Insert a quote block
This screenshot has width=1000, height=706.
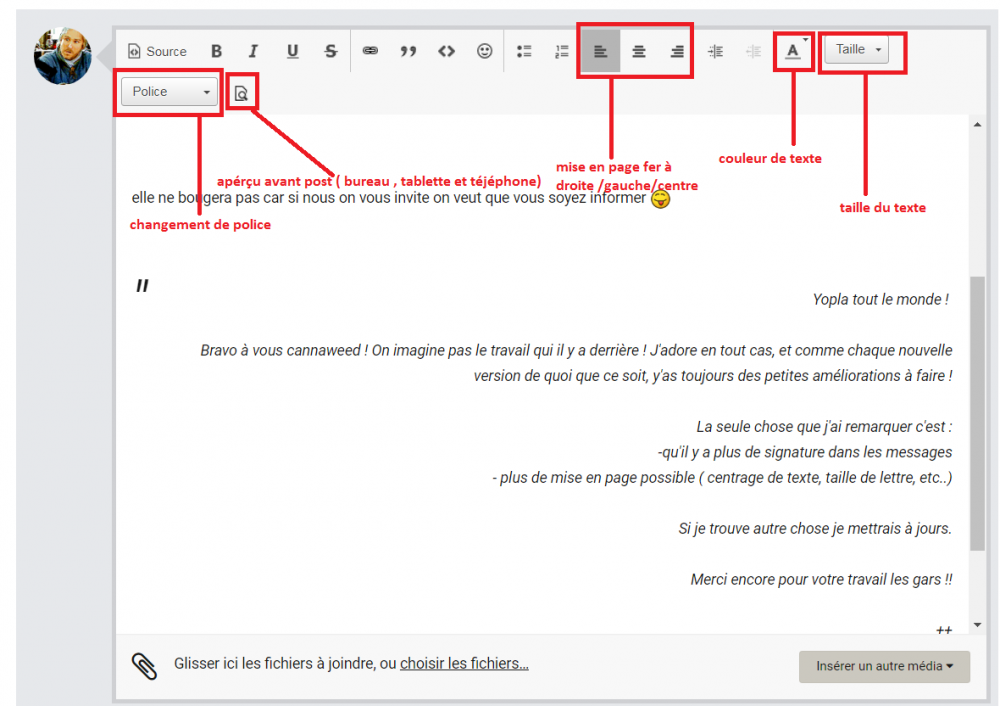point(408,51)
